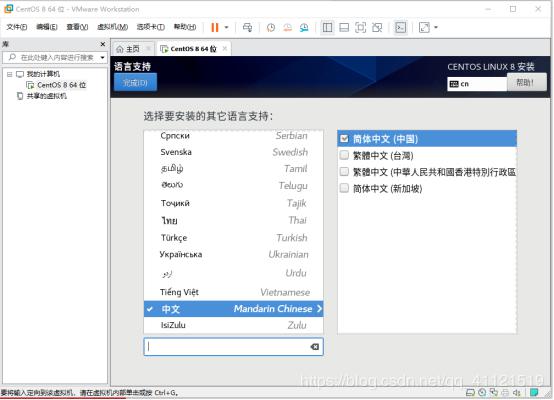Toggle the thumbnail bar view
Image resolution: width=554 pixels, height=400 pixels.
(x=344, y=27)
